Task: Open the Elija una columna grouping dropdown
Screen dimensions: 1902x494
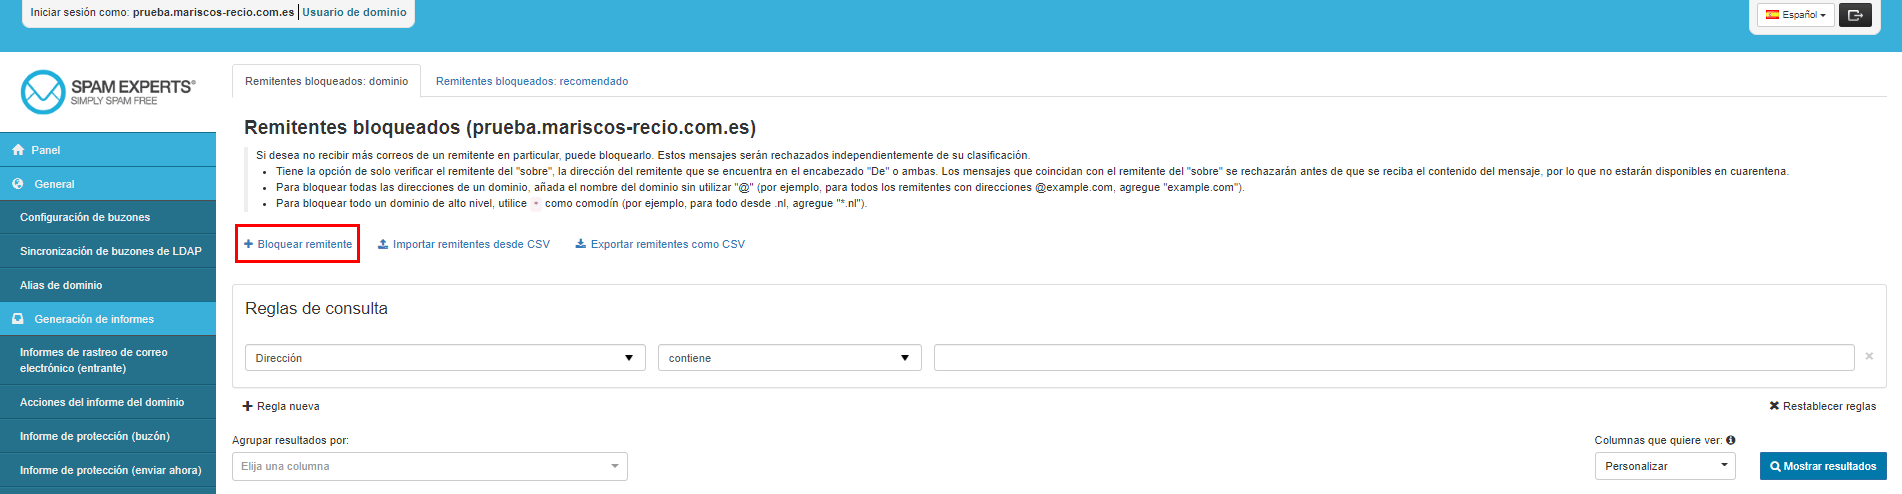Action: coord(429,466)
